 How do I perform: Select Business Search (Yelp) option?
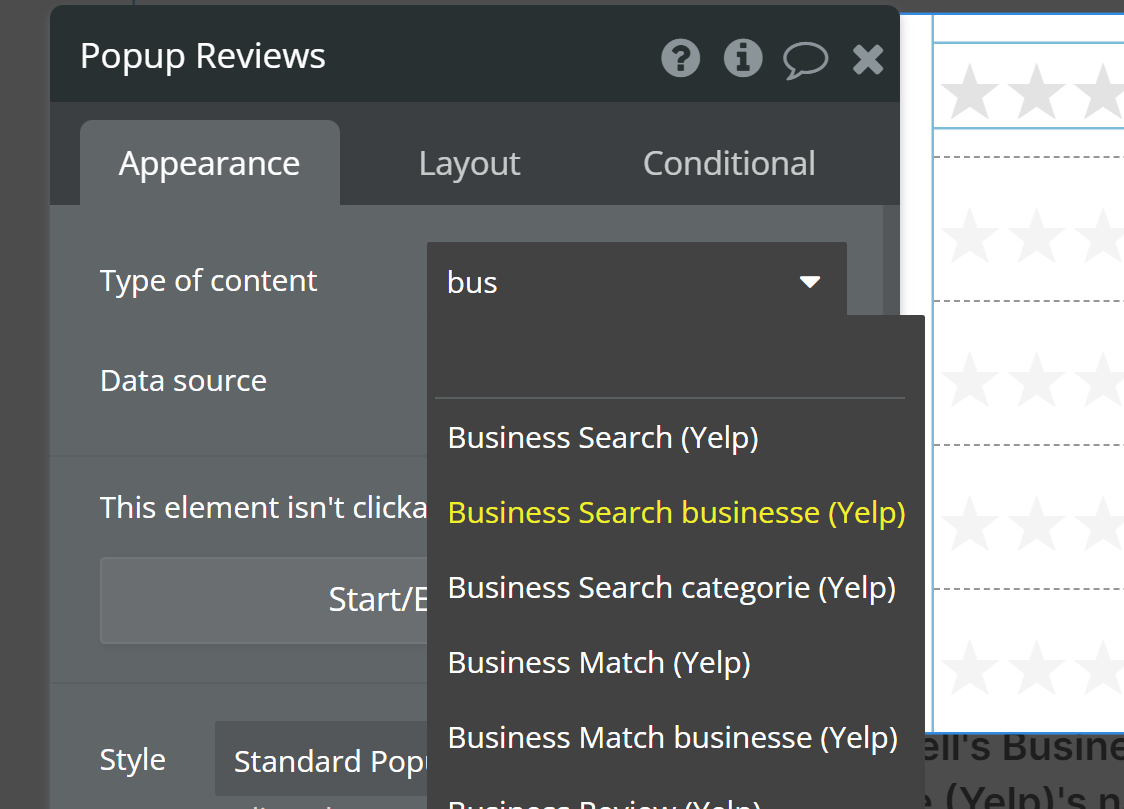tap(603, 438)
